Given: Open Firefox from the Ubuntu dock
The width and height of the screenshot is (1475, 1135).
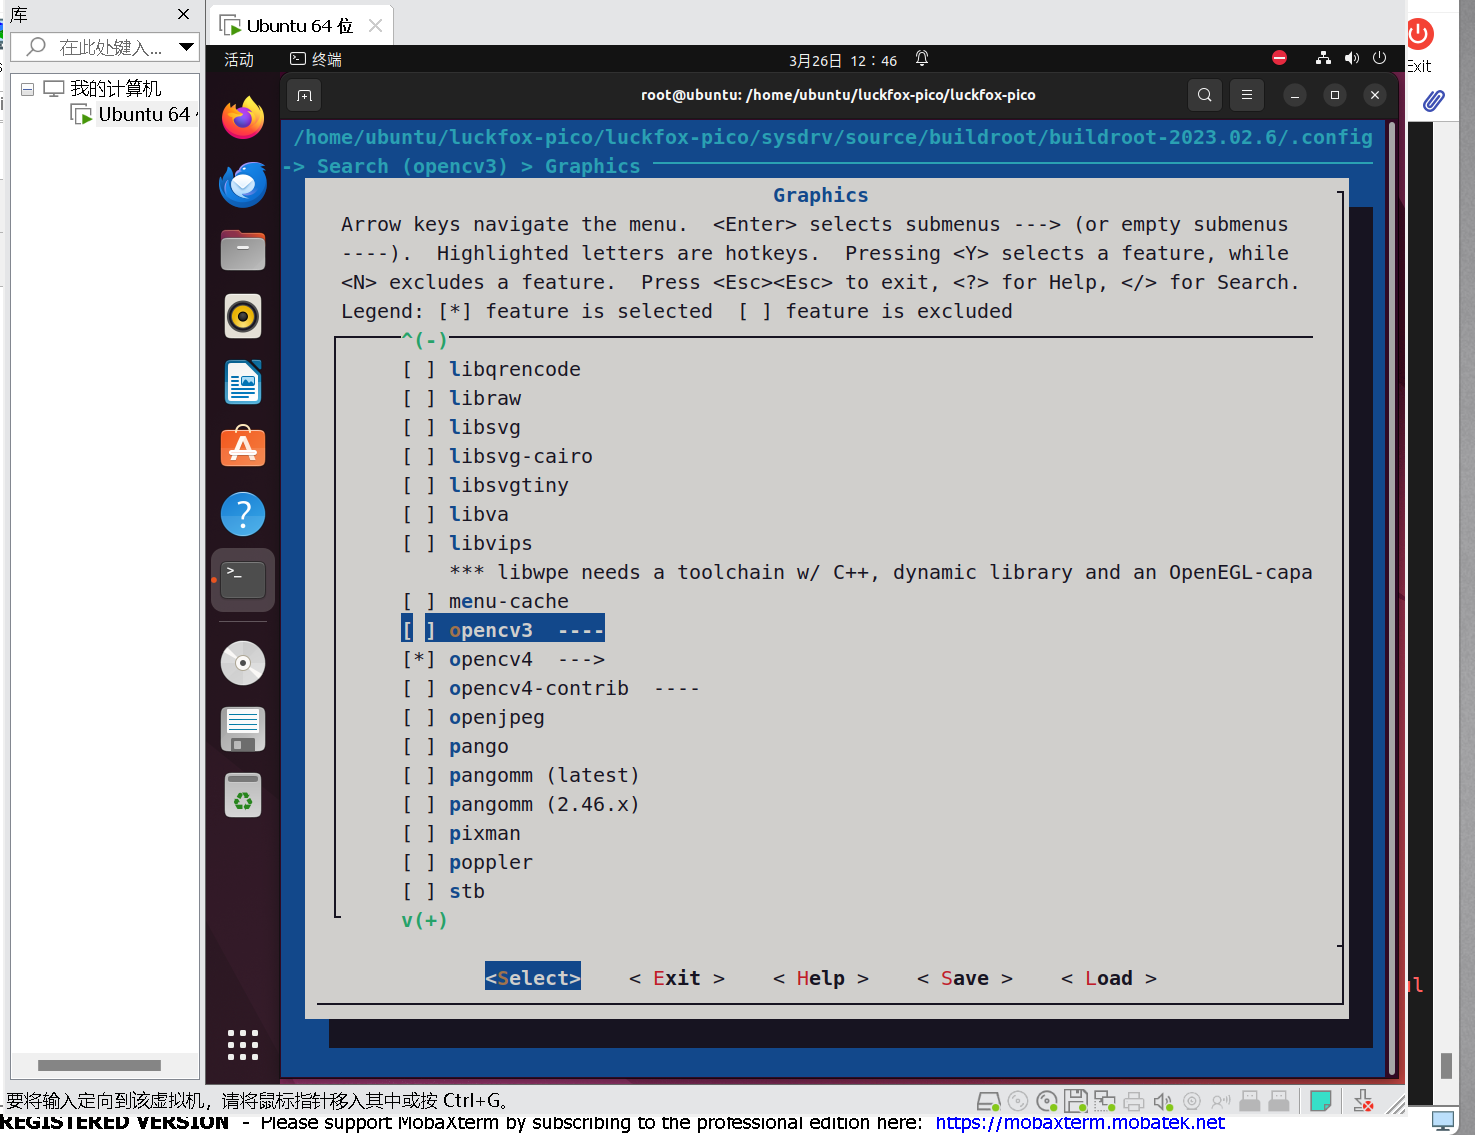Looking at the screenshot, I should pyautogui.click(x=243, y=119).
